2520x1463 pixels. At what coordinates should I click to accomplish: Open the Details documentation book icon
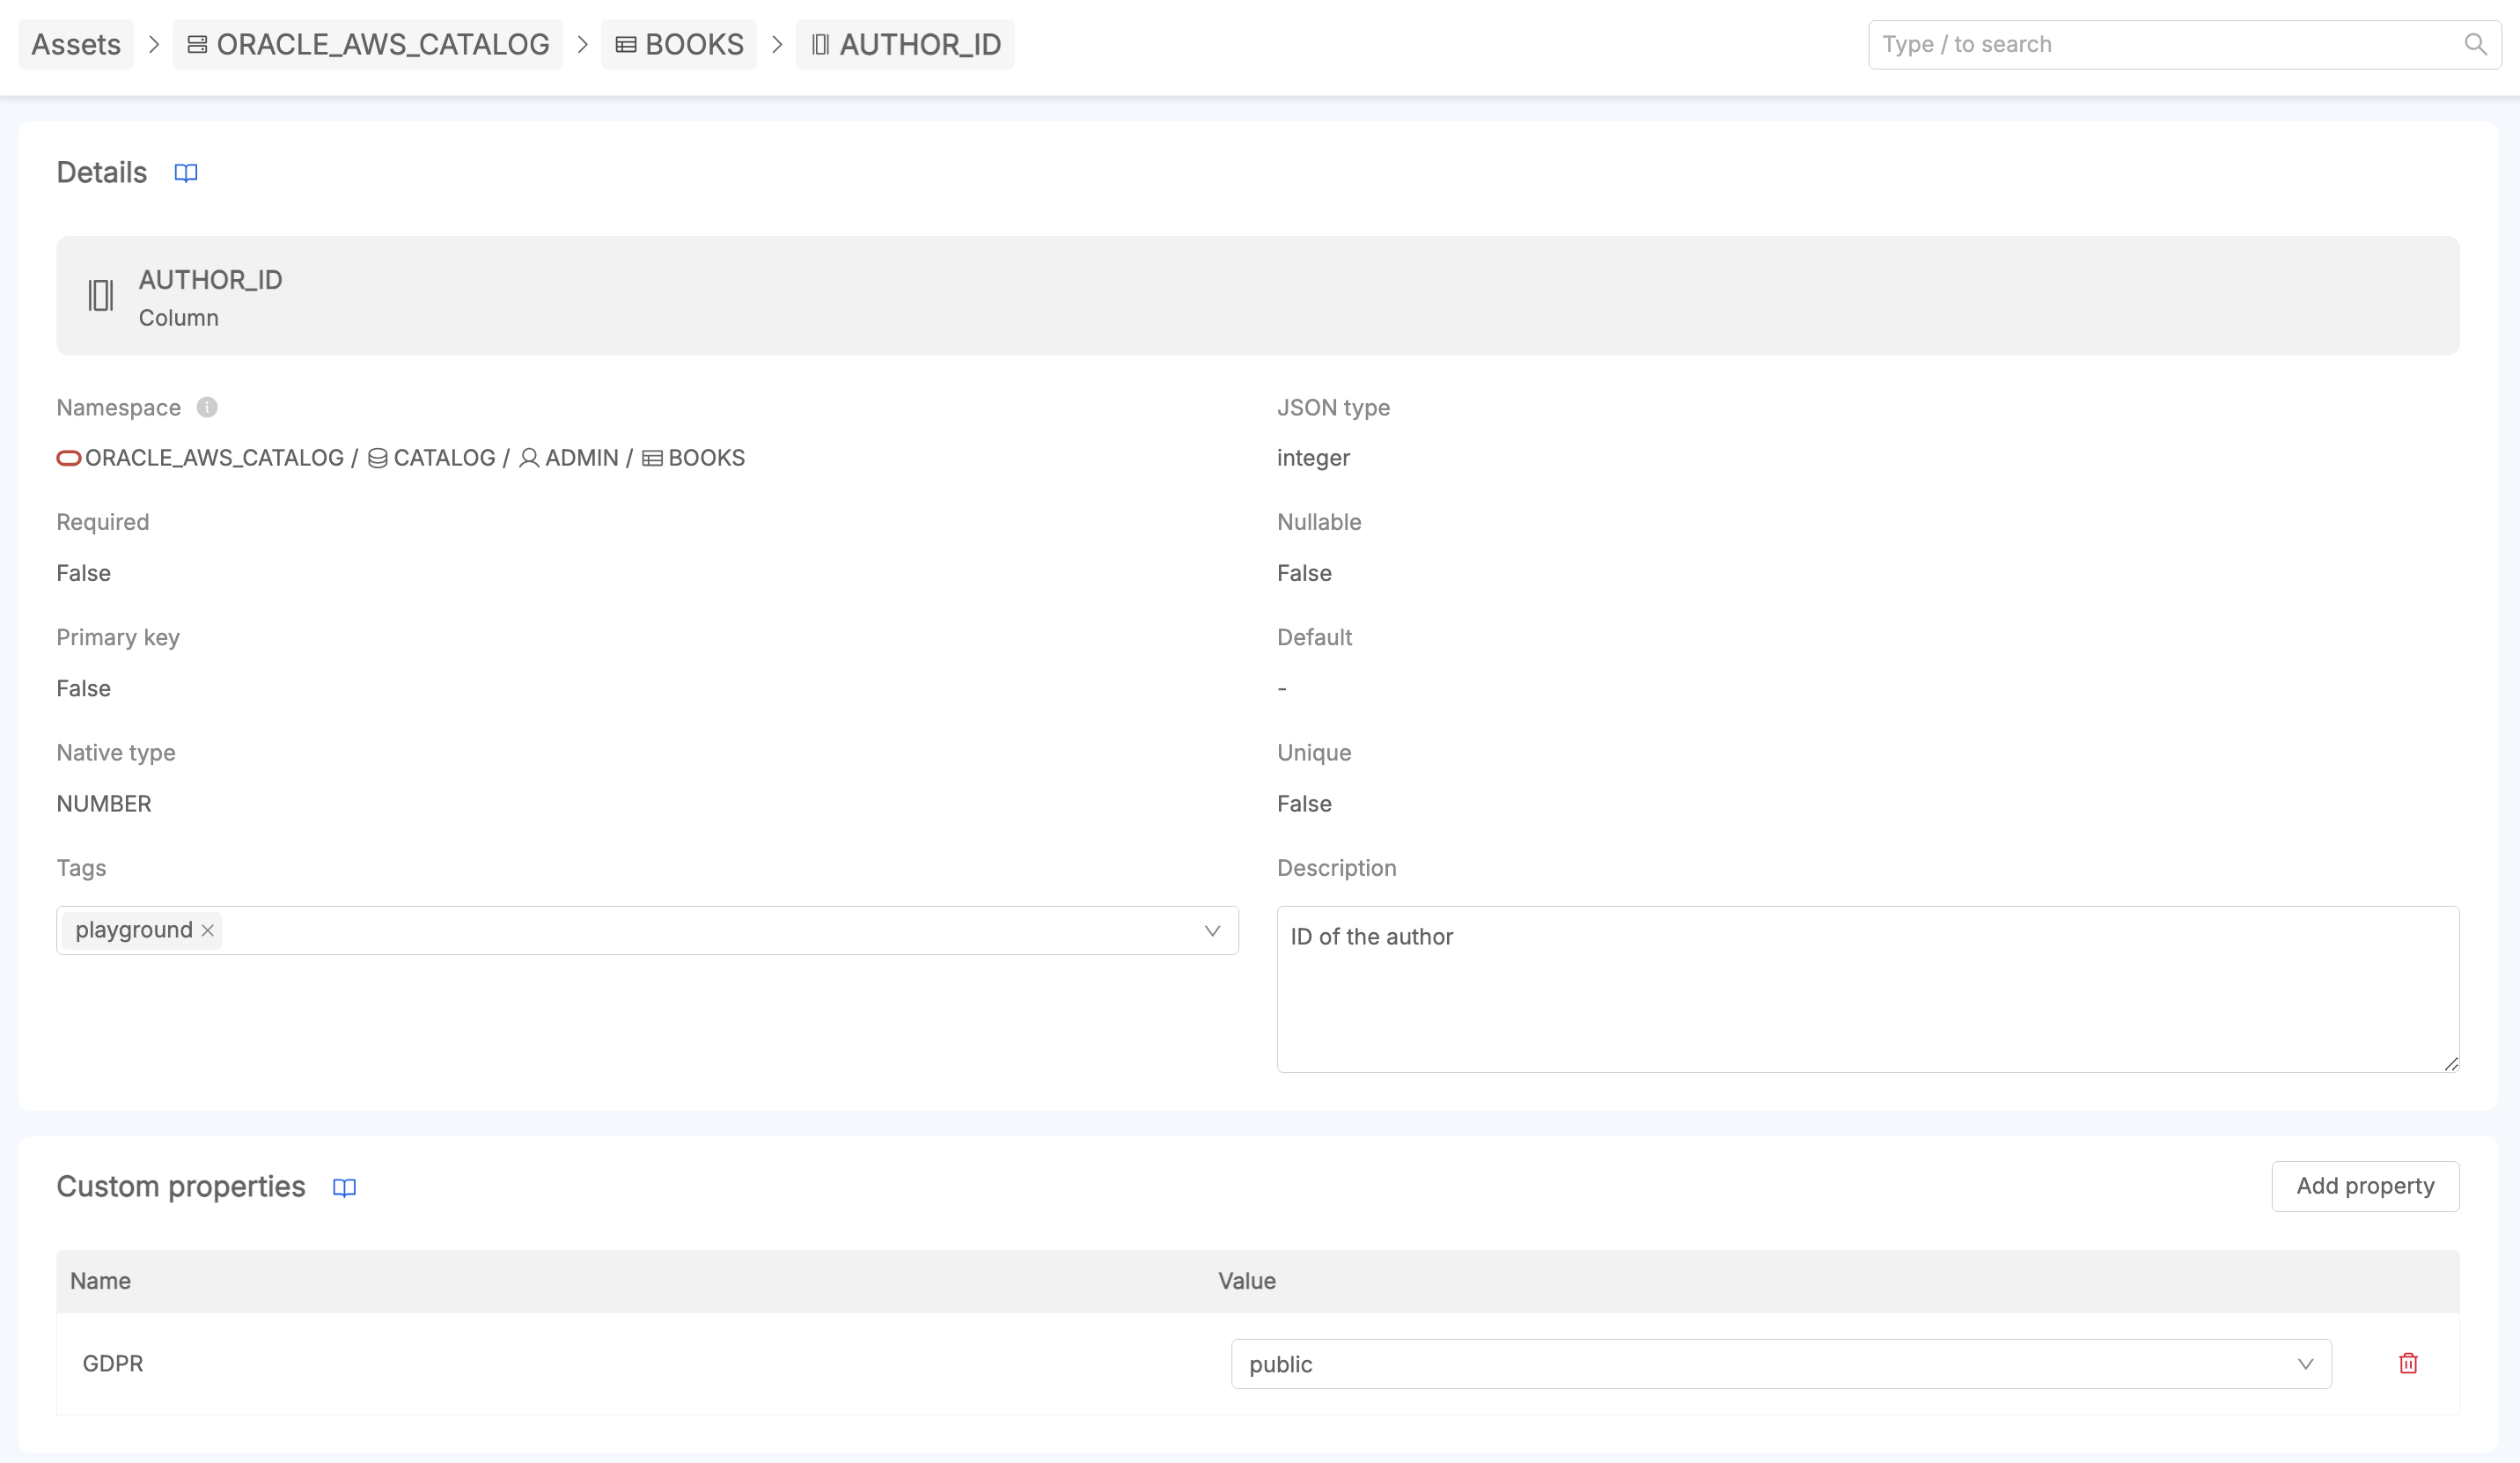point(186,173)
